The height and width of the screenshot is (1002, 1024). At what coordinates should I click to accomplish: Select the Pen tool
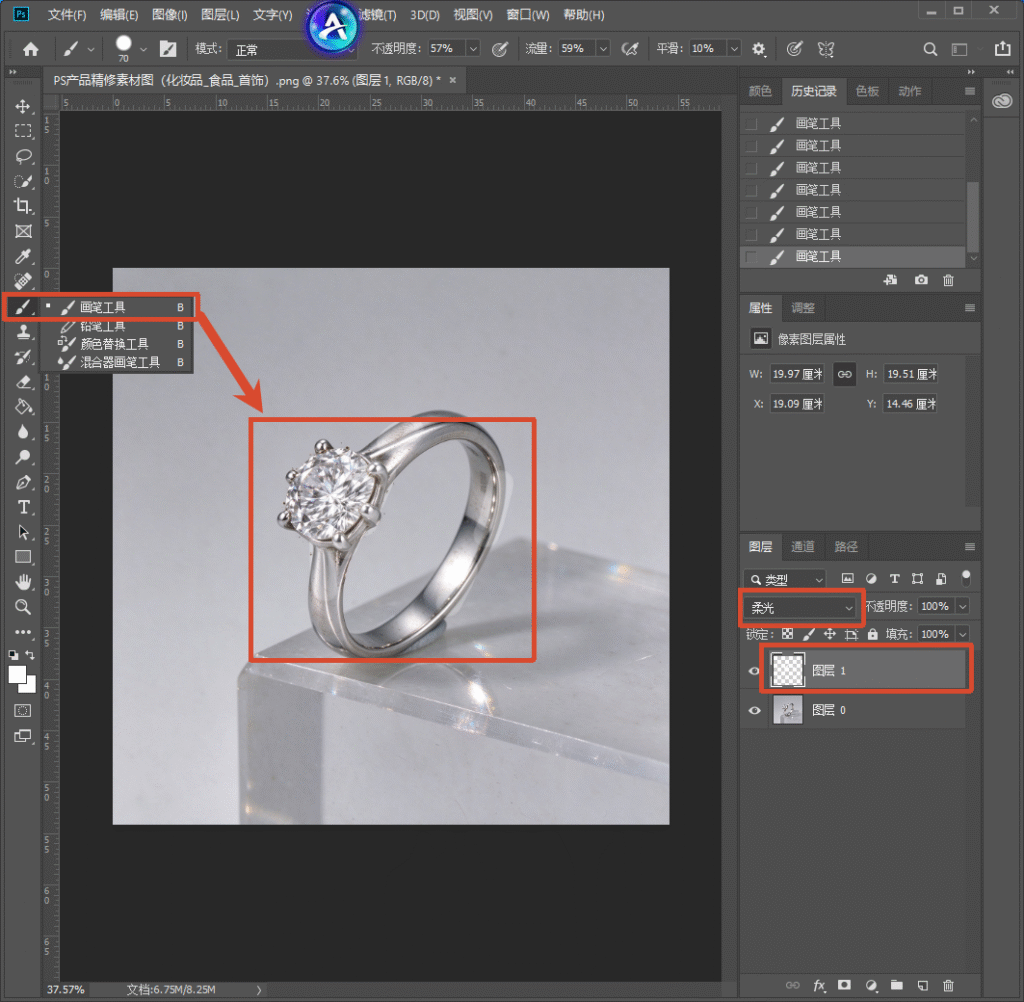click(x=23, y=482)
